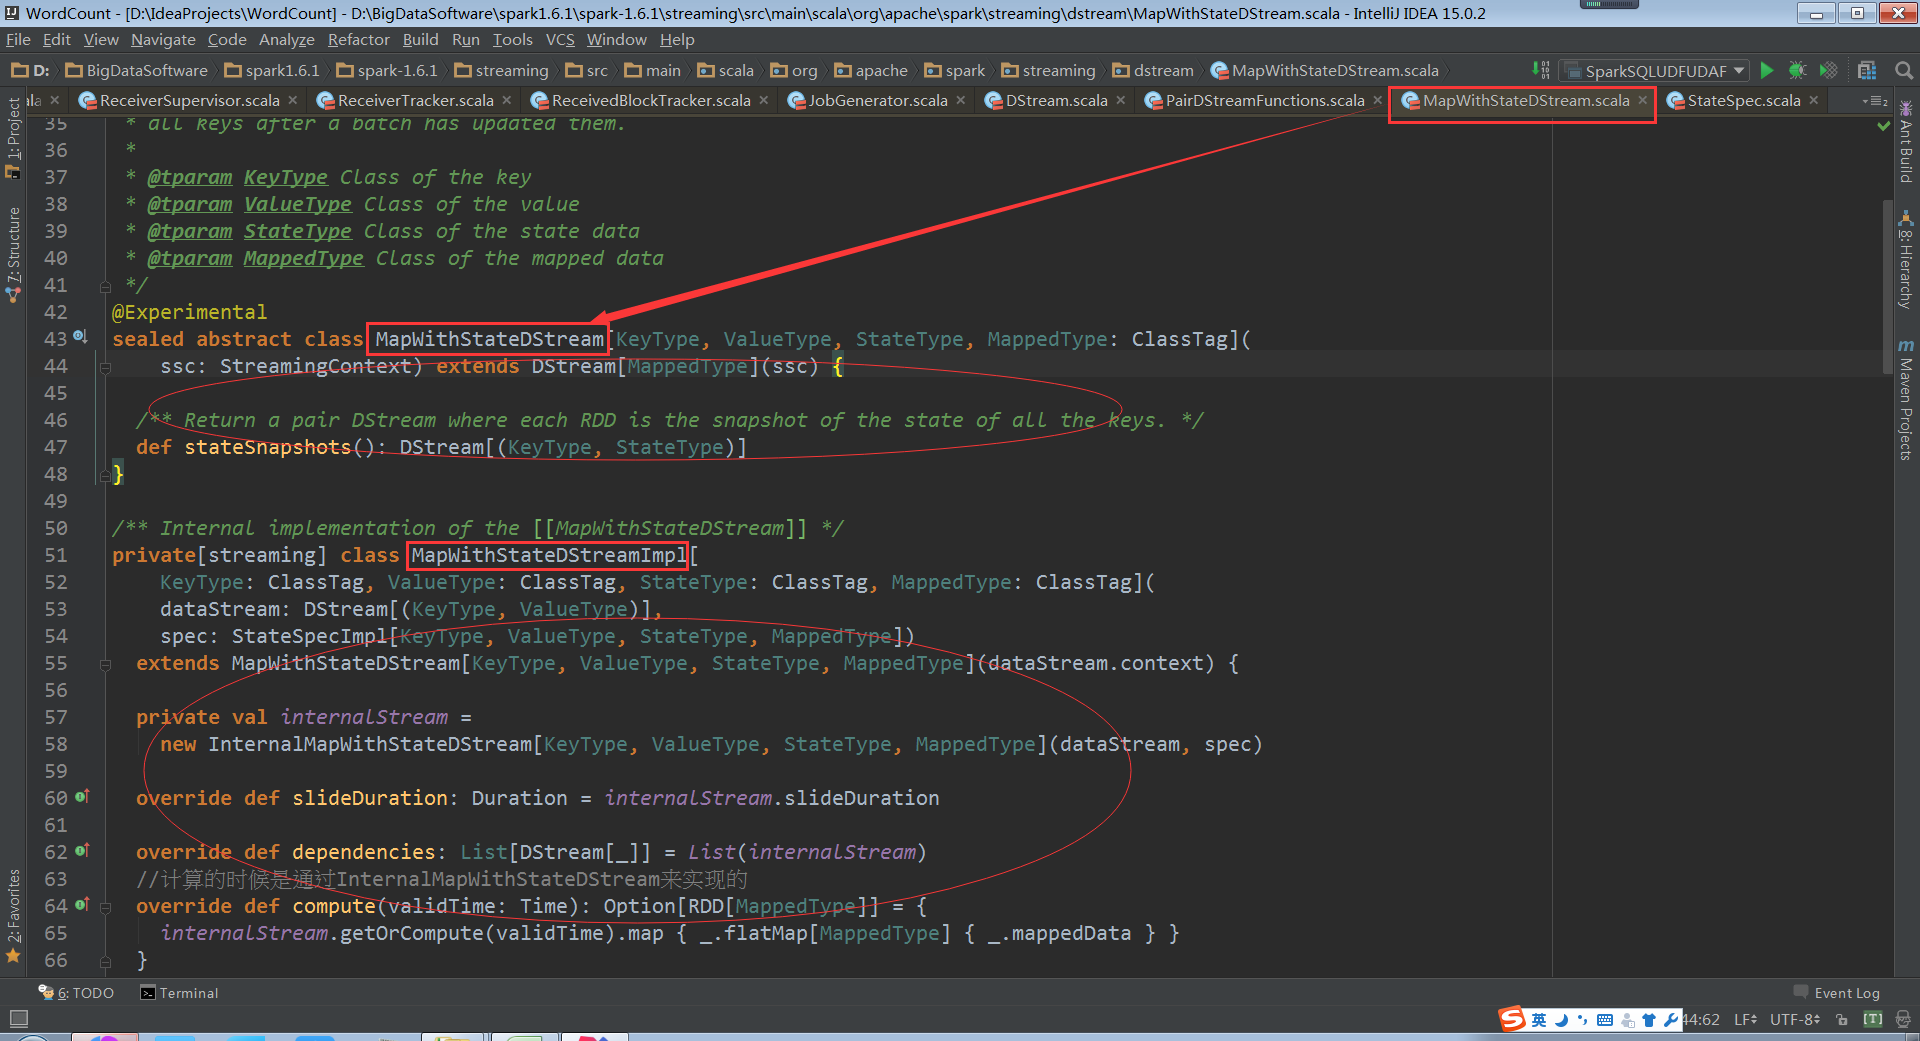The image size is (1920, 1041).
Task: Open the Structure tool window
Action: click(13, 255)
